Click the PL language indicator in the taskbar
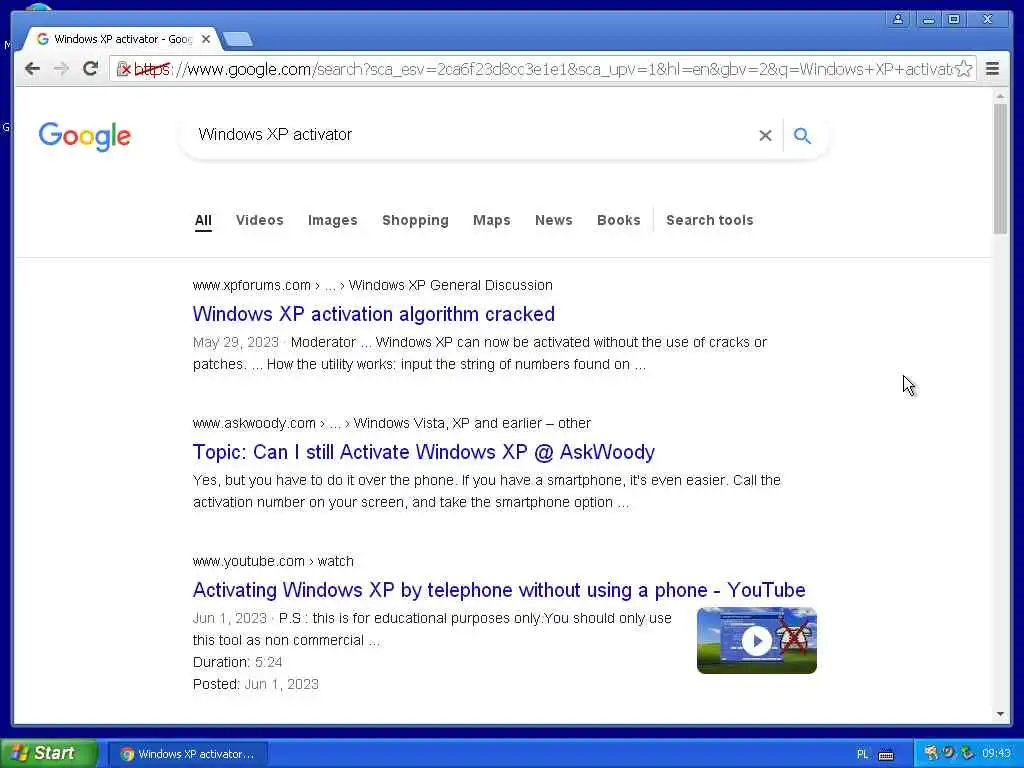1024x768 pixels. coord(862,754)
